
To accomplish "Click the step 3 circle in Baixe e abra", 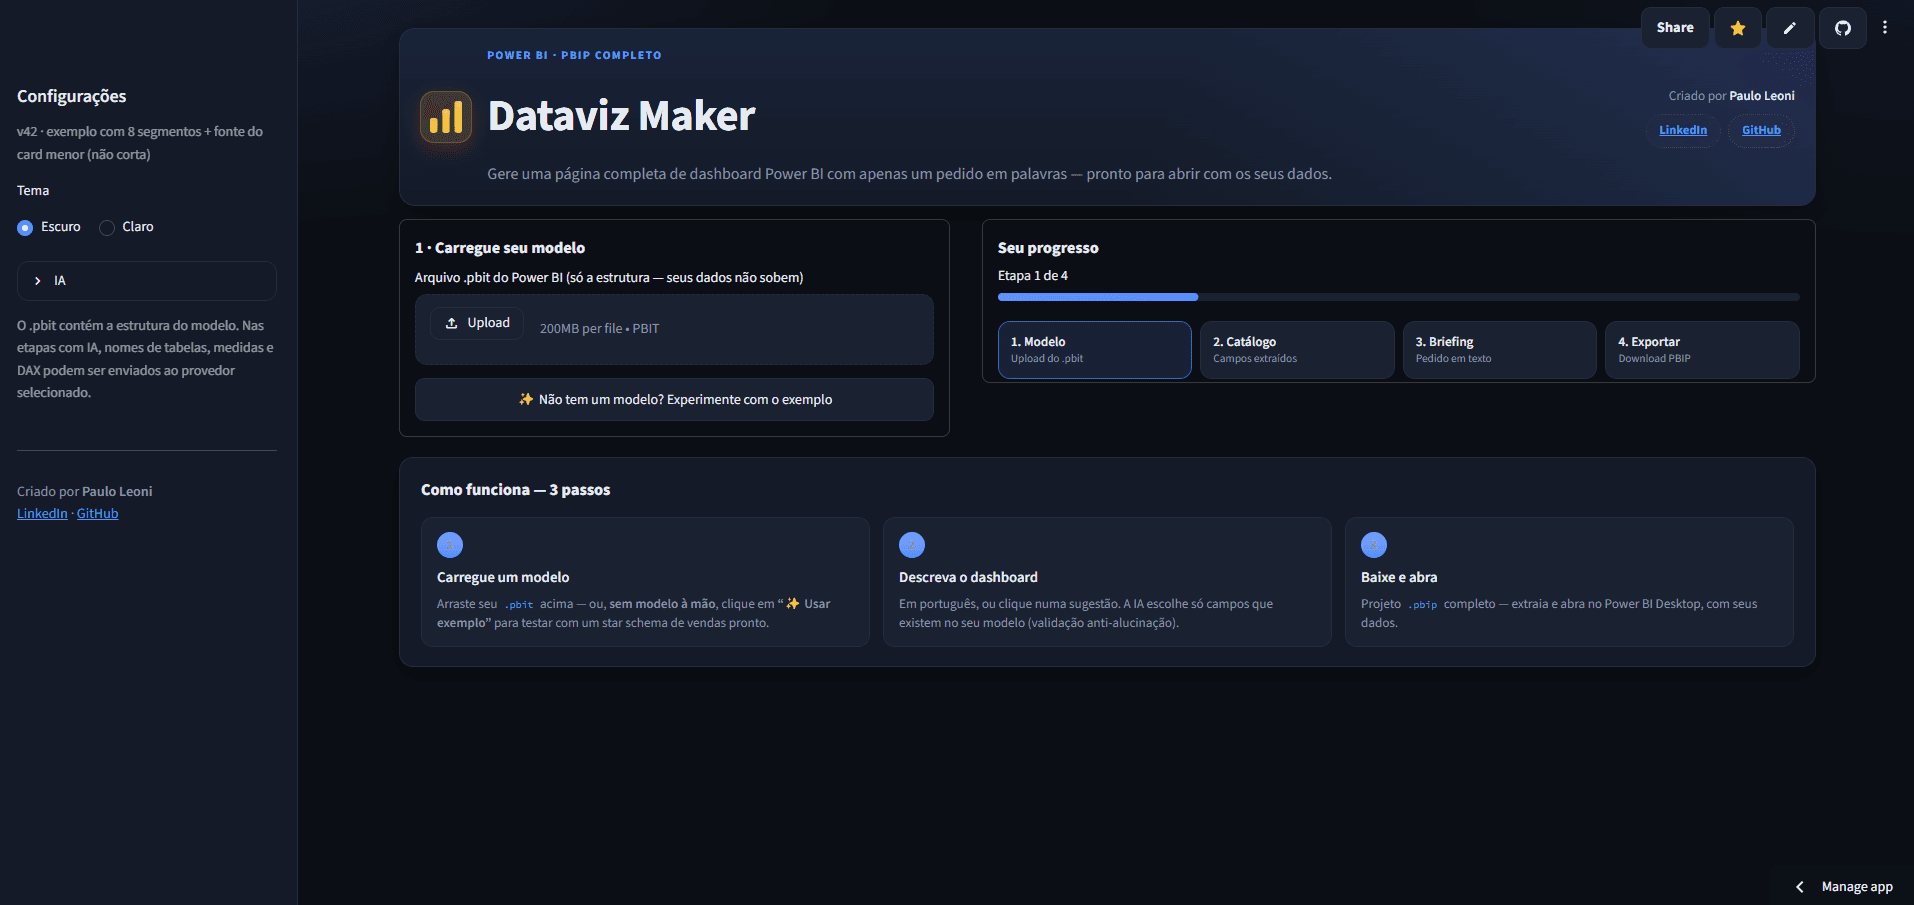I will pos(1374,545).
